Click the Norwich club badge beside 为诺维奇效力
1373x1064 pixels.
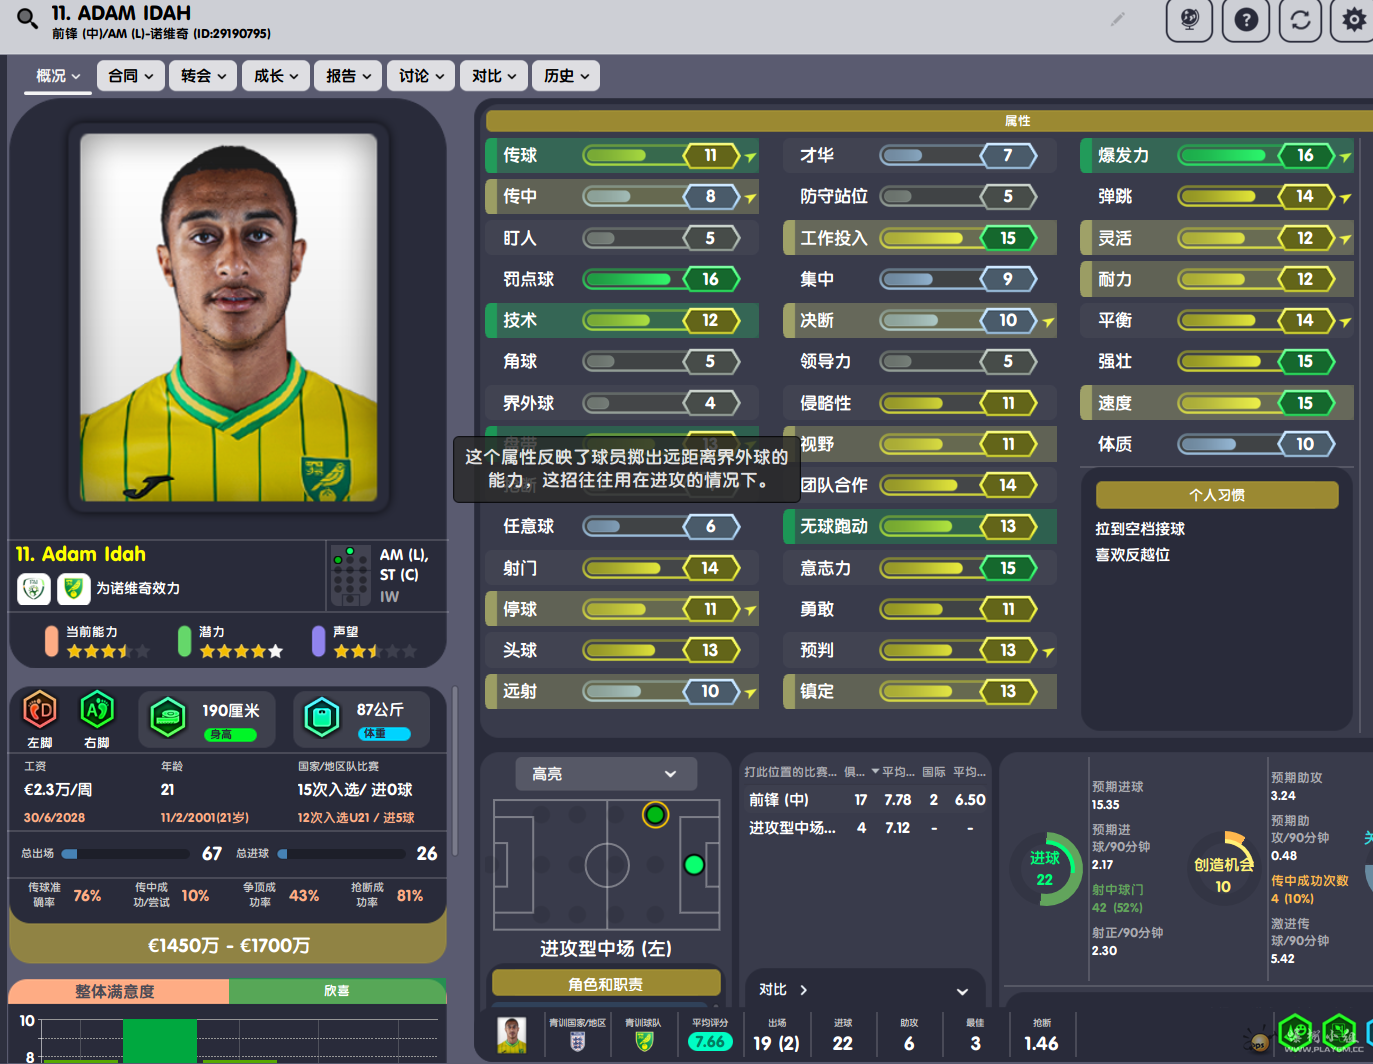[73, 588]
